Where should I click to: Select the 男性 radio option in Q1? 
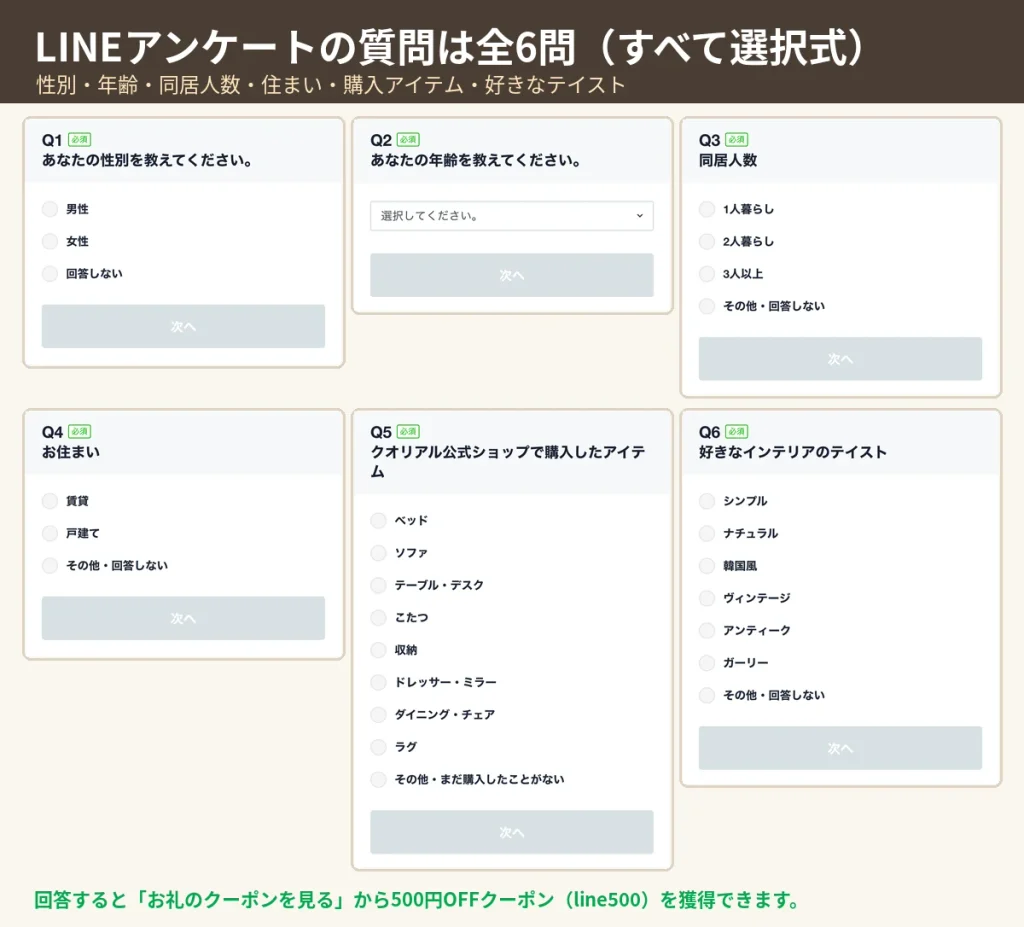50,209
